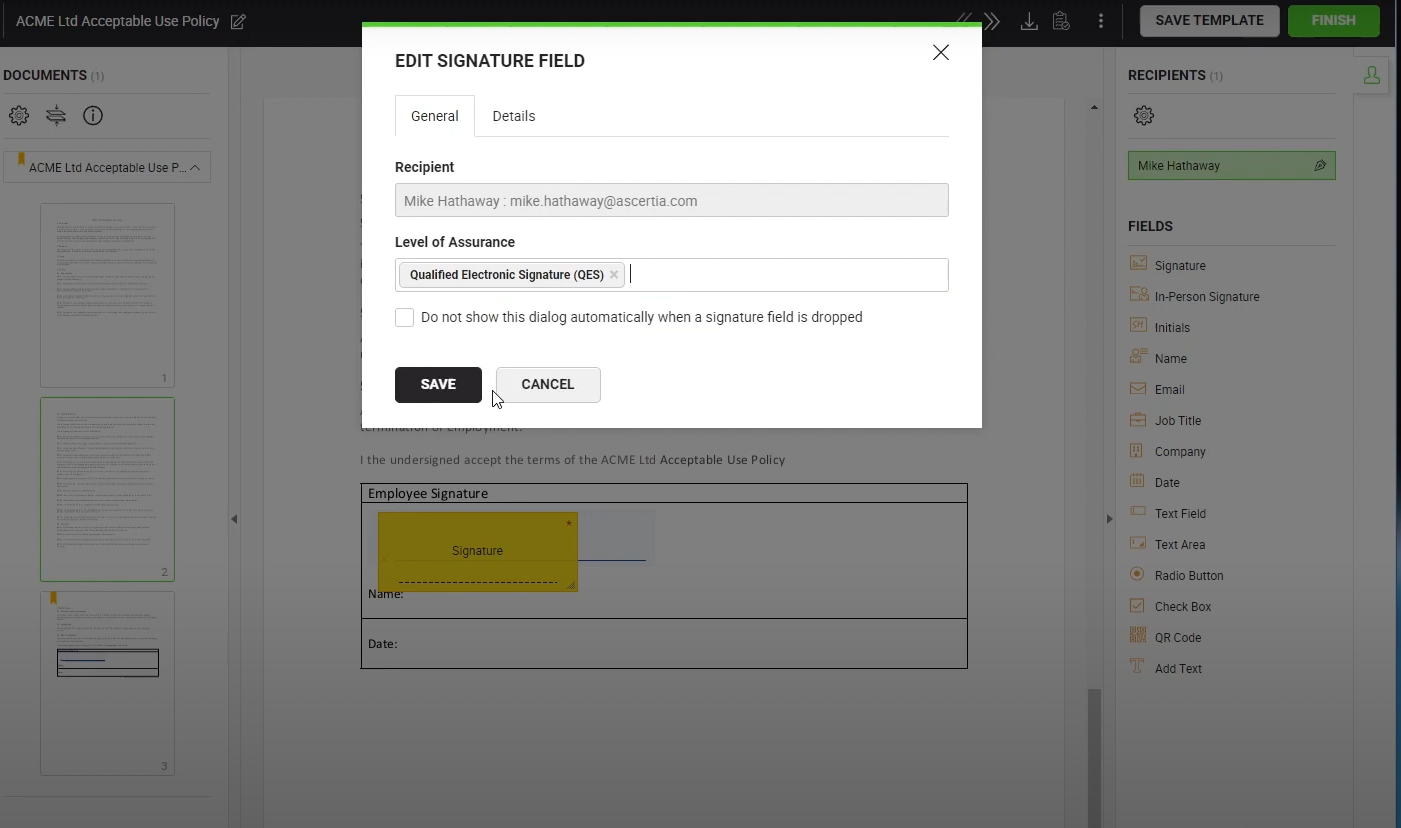Show document info icon
The image size is (1401, 828).
(93, 116)
